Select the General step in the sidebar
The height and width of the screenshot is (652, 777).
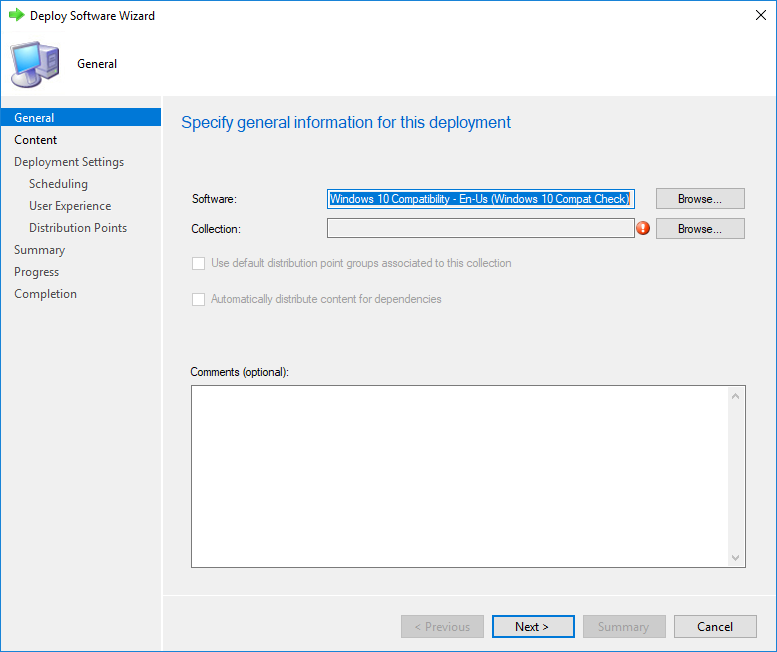(81, 117)
